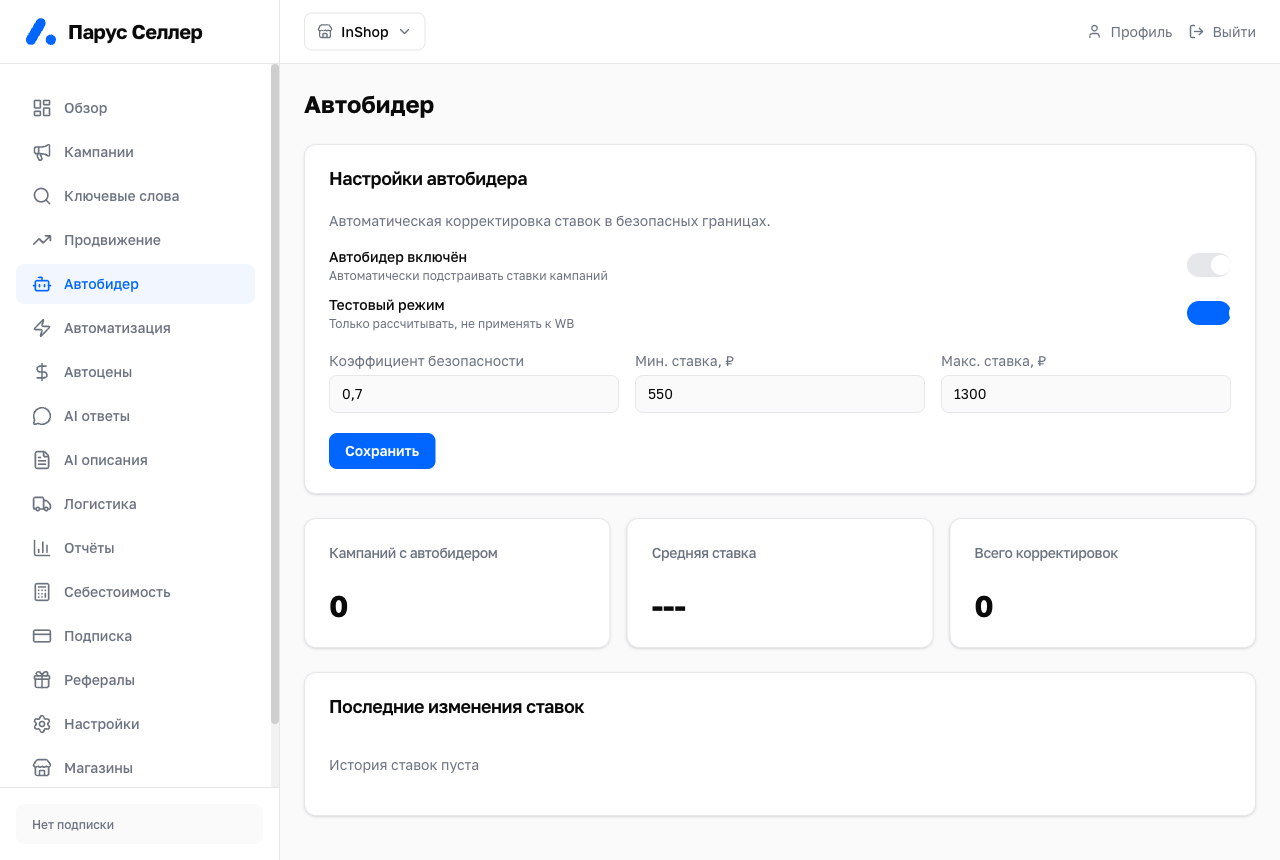Click the Автоматизация lightning bolt icon

point(42,328)
